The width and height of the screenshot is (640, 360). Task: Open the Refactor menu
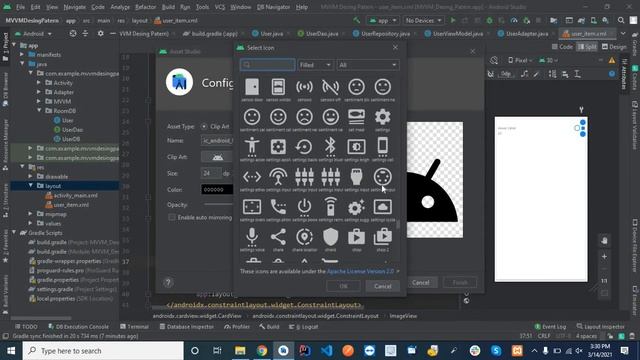145,7
